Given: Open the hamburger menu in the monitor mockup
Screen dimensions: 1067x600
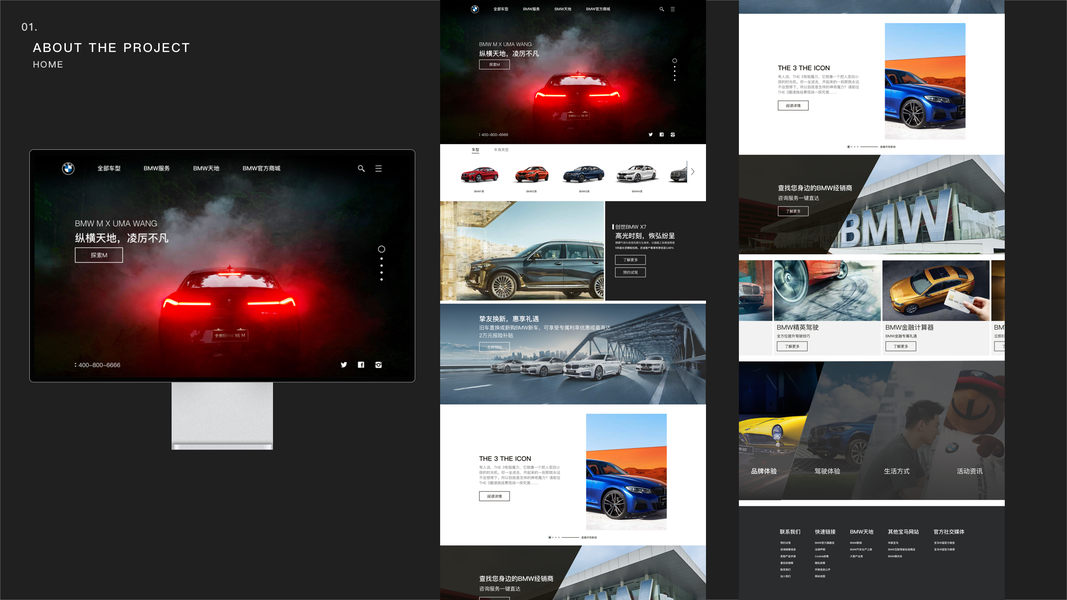Looking at the screenshot, I should pos(378,169).
